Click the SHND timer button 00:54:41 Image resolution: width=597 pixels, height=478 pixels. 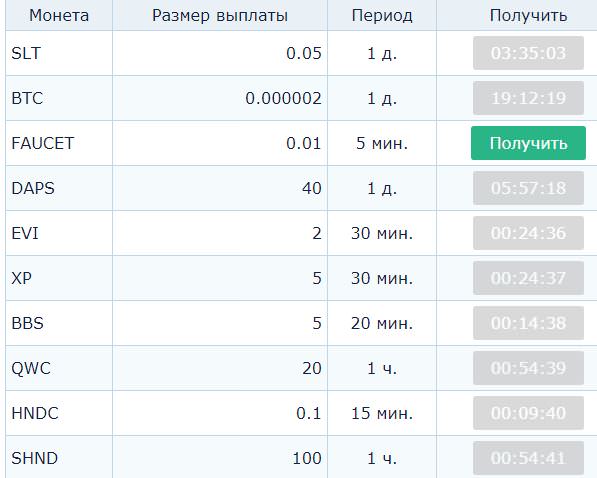point(528,457)
